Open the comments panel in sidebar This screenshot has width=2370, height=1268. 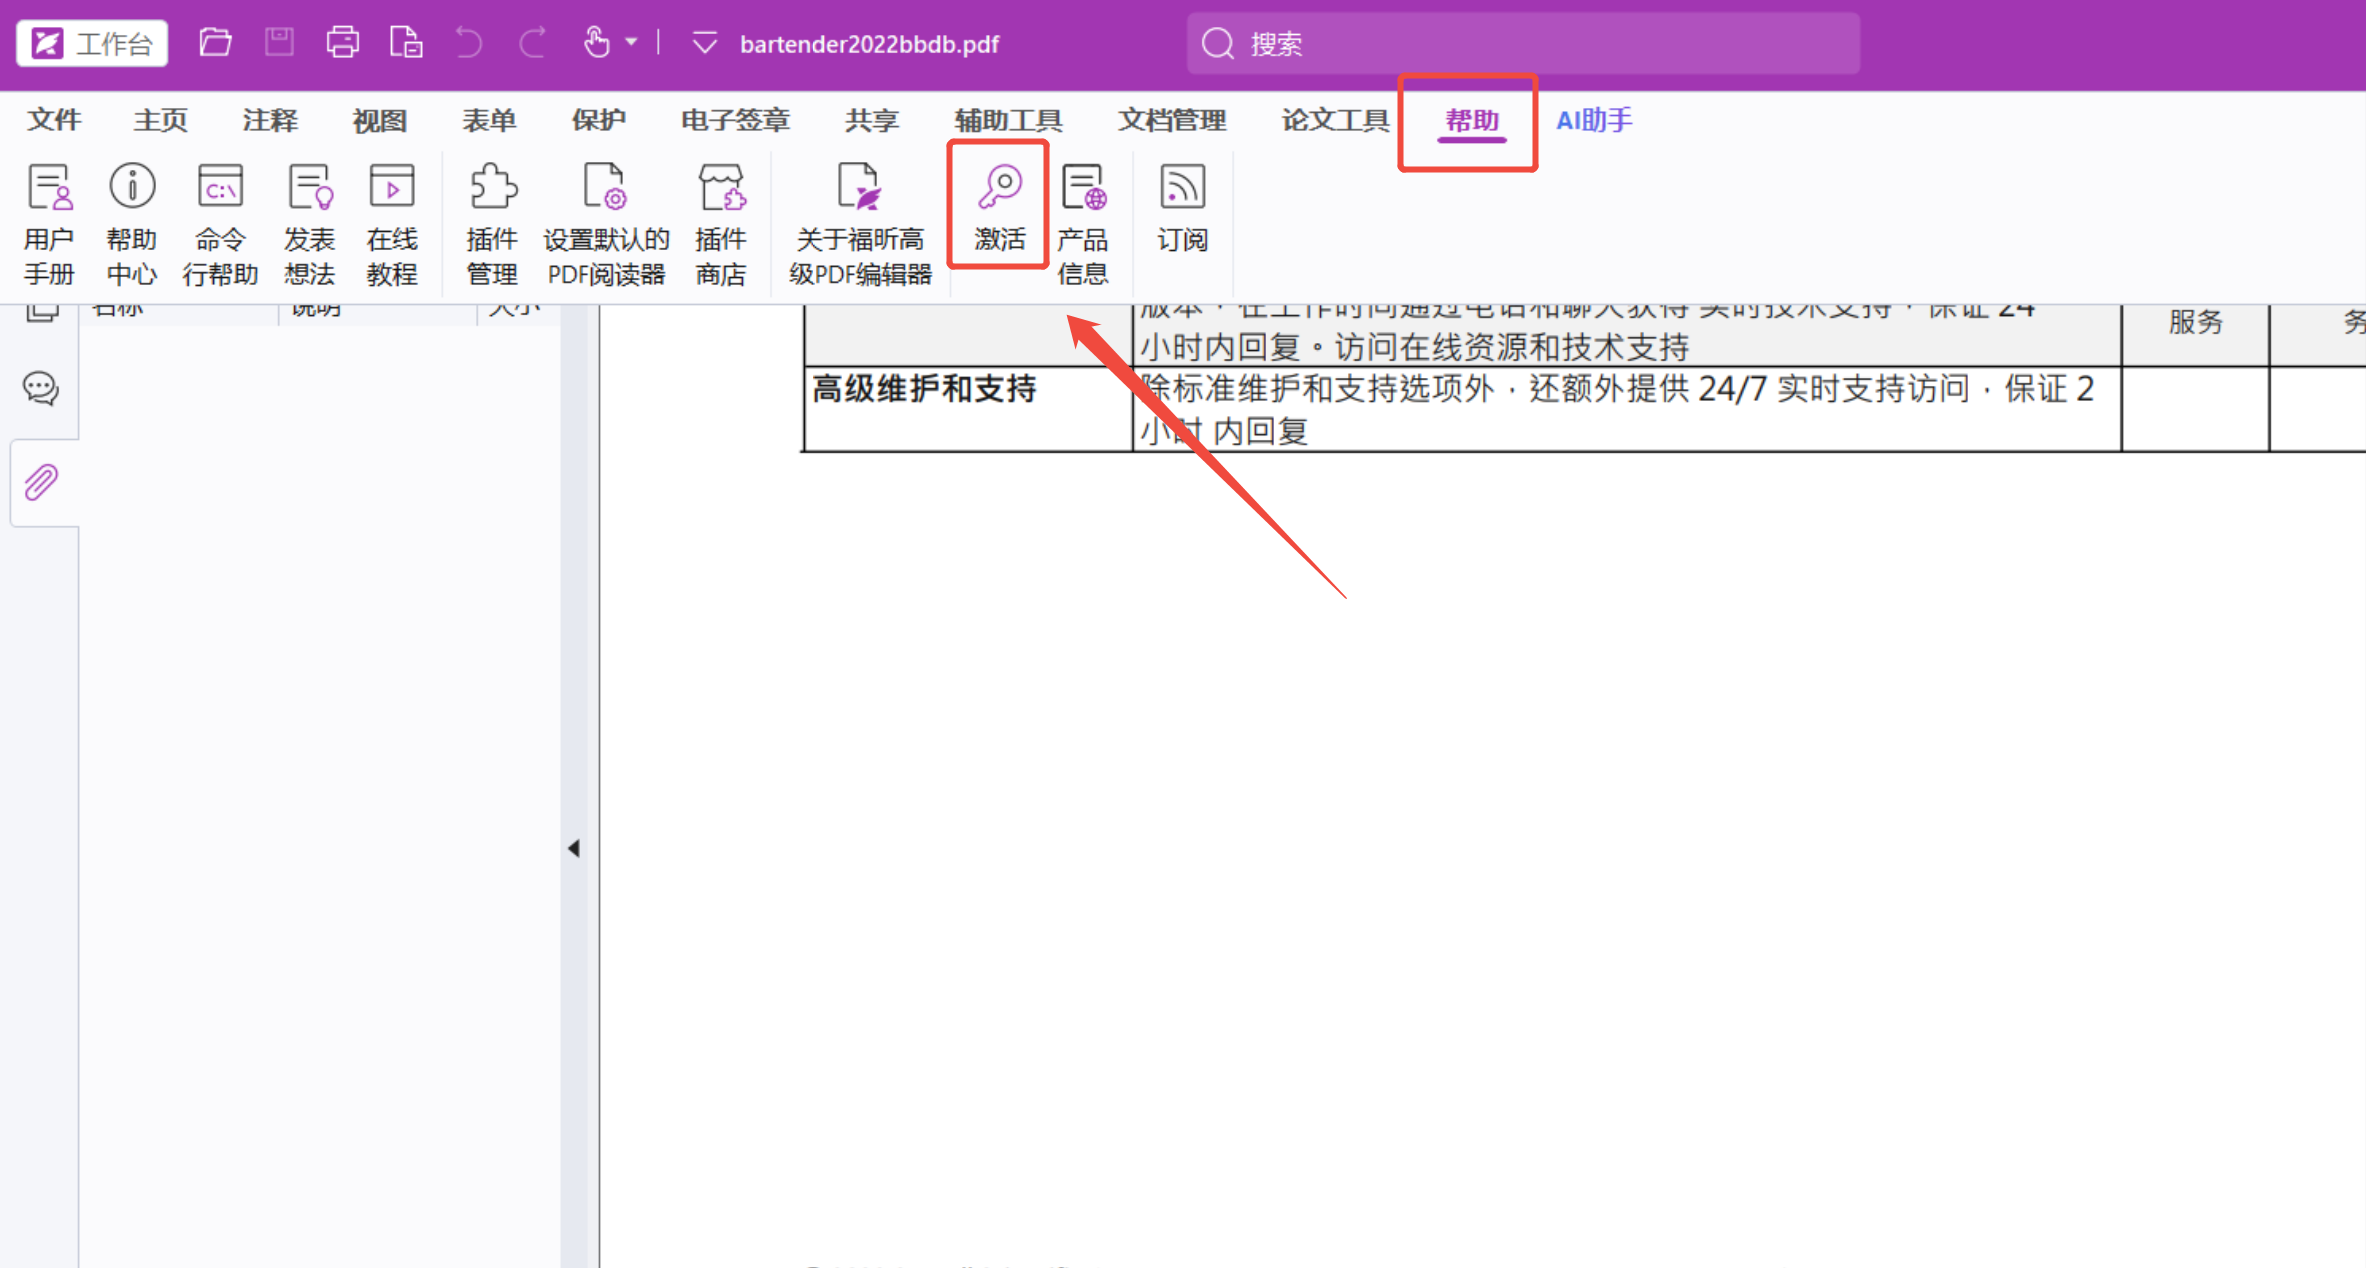pyautogui.click(x=42, y=388)
